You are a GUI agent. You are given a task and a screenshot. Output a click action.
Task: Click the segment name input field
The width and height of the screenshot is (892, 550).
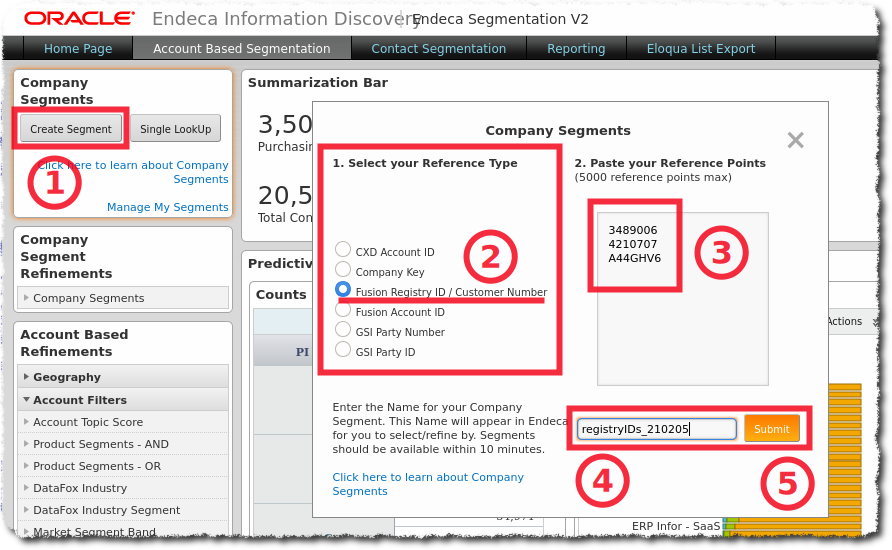tap(656, 429)
